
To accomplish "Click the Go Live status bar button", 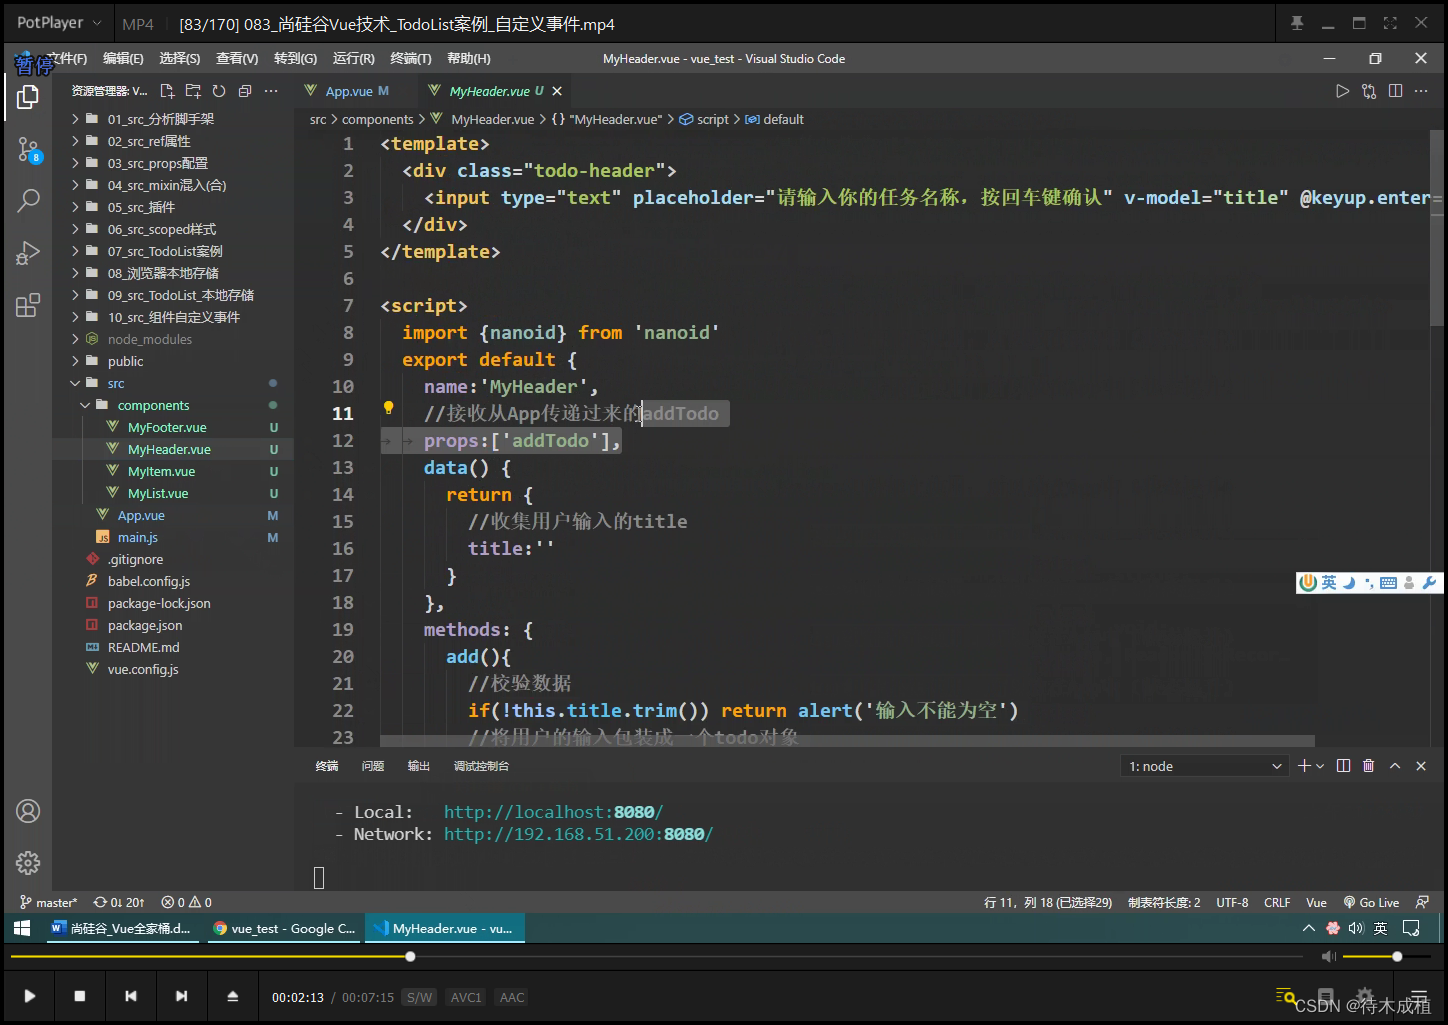I will (1371, 902).
